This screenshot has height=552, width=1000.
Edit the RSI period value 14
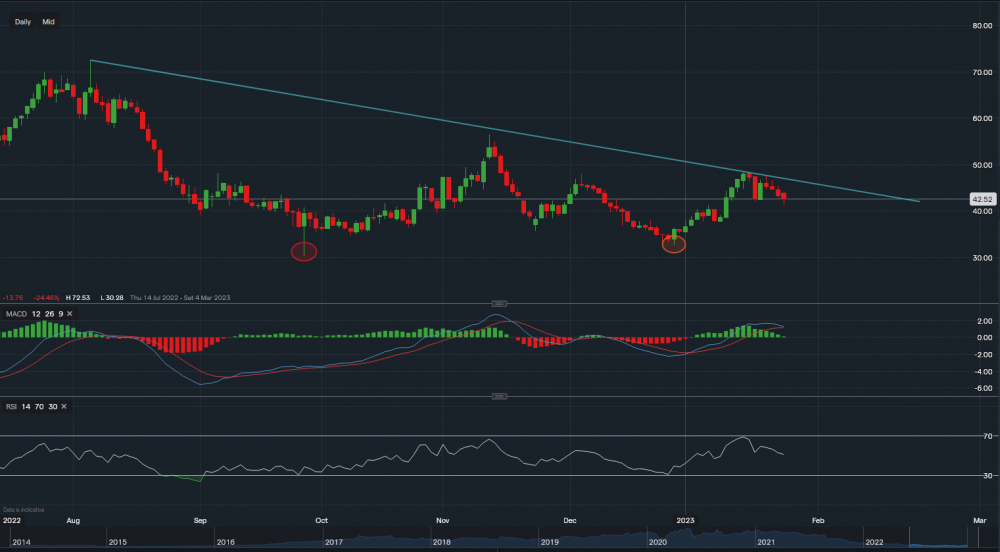[25, 407]
